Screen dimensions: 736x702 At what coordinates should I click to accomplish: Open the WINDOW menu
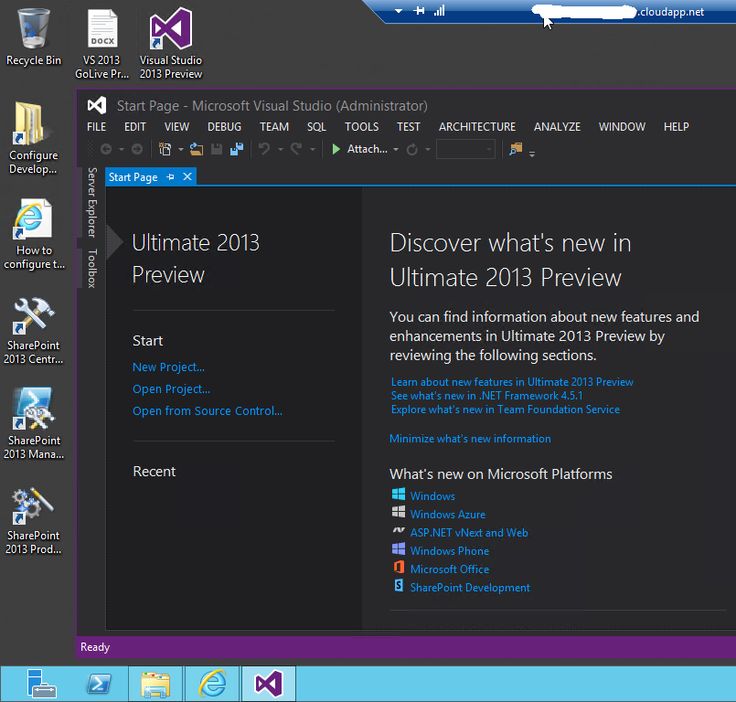click(622, 127)
